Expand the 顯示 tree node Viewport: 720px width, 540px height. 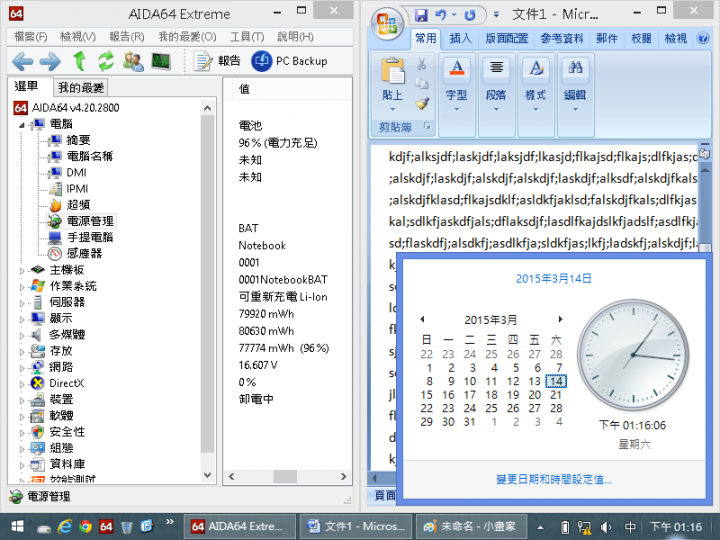22,319
